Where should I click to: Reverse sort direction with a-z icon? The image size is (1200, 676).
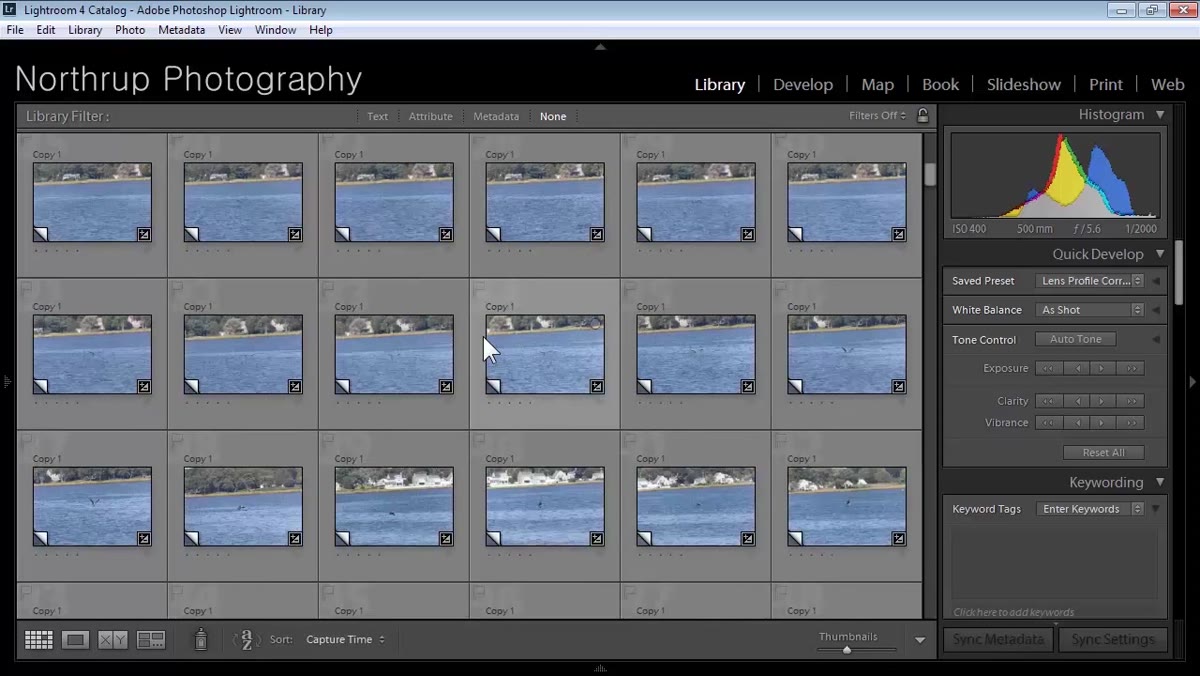246,640
